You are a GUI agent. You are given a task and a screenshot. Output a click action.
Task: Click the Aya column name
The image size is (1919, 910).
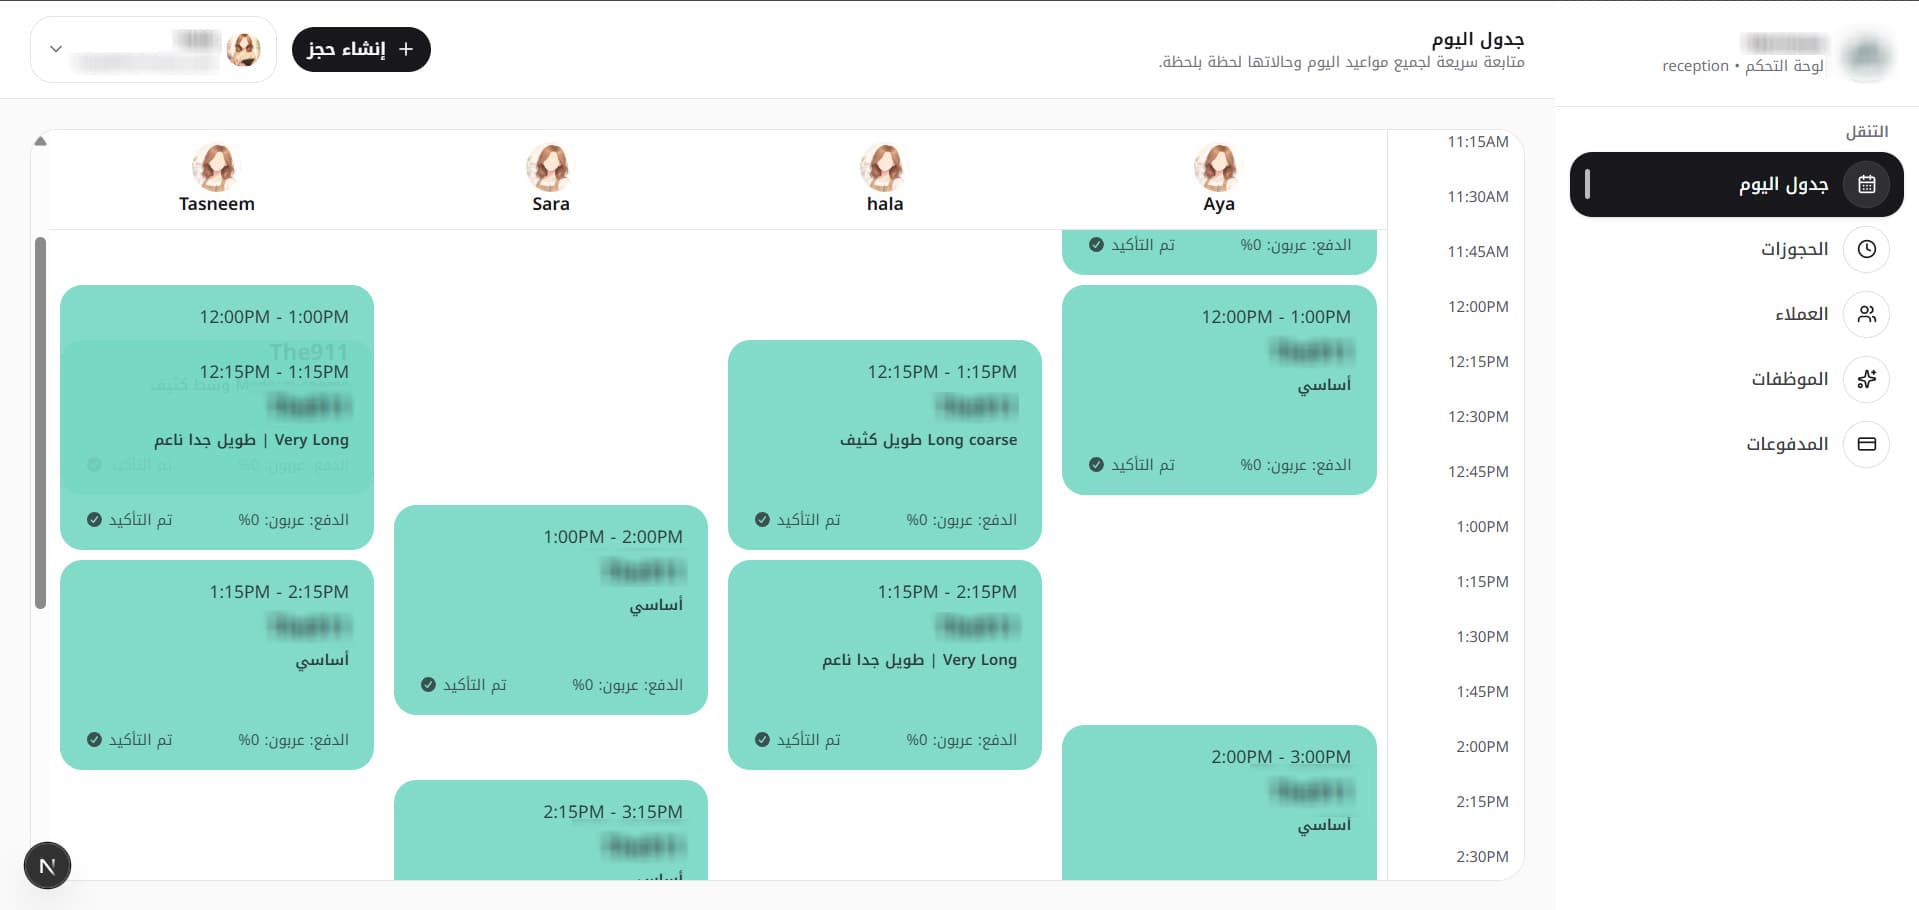point(1219,204)
